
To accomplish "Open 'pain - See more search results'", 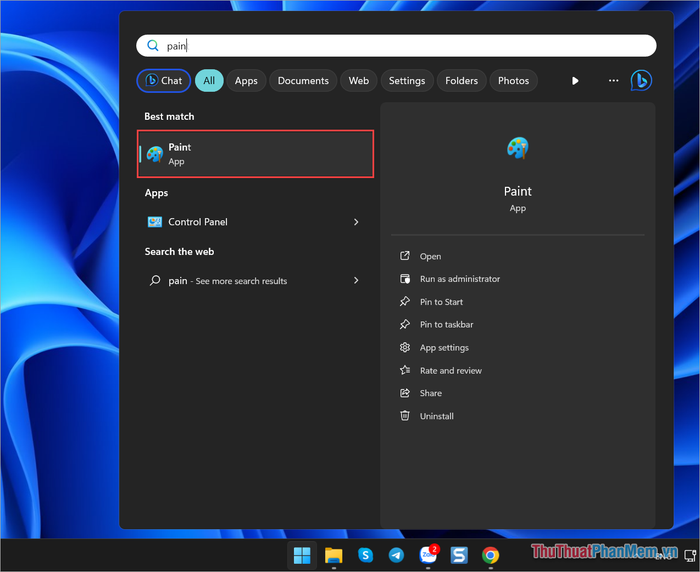I will 255,280.
